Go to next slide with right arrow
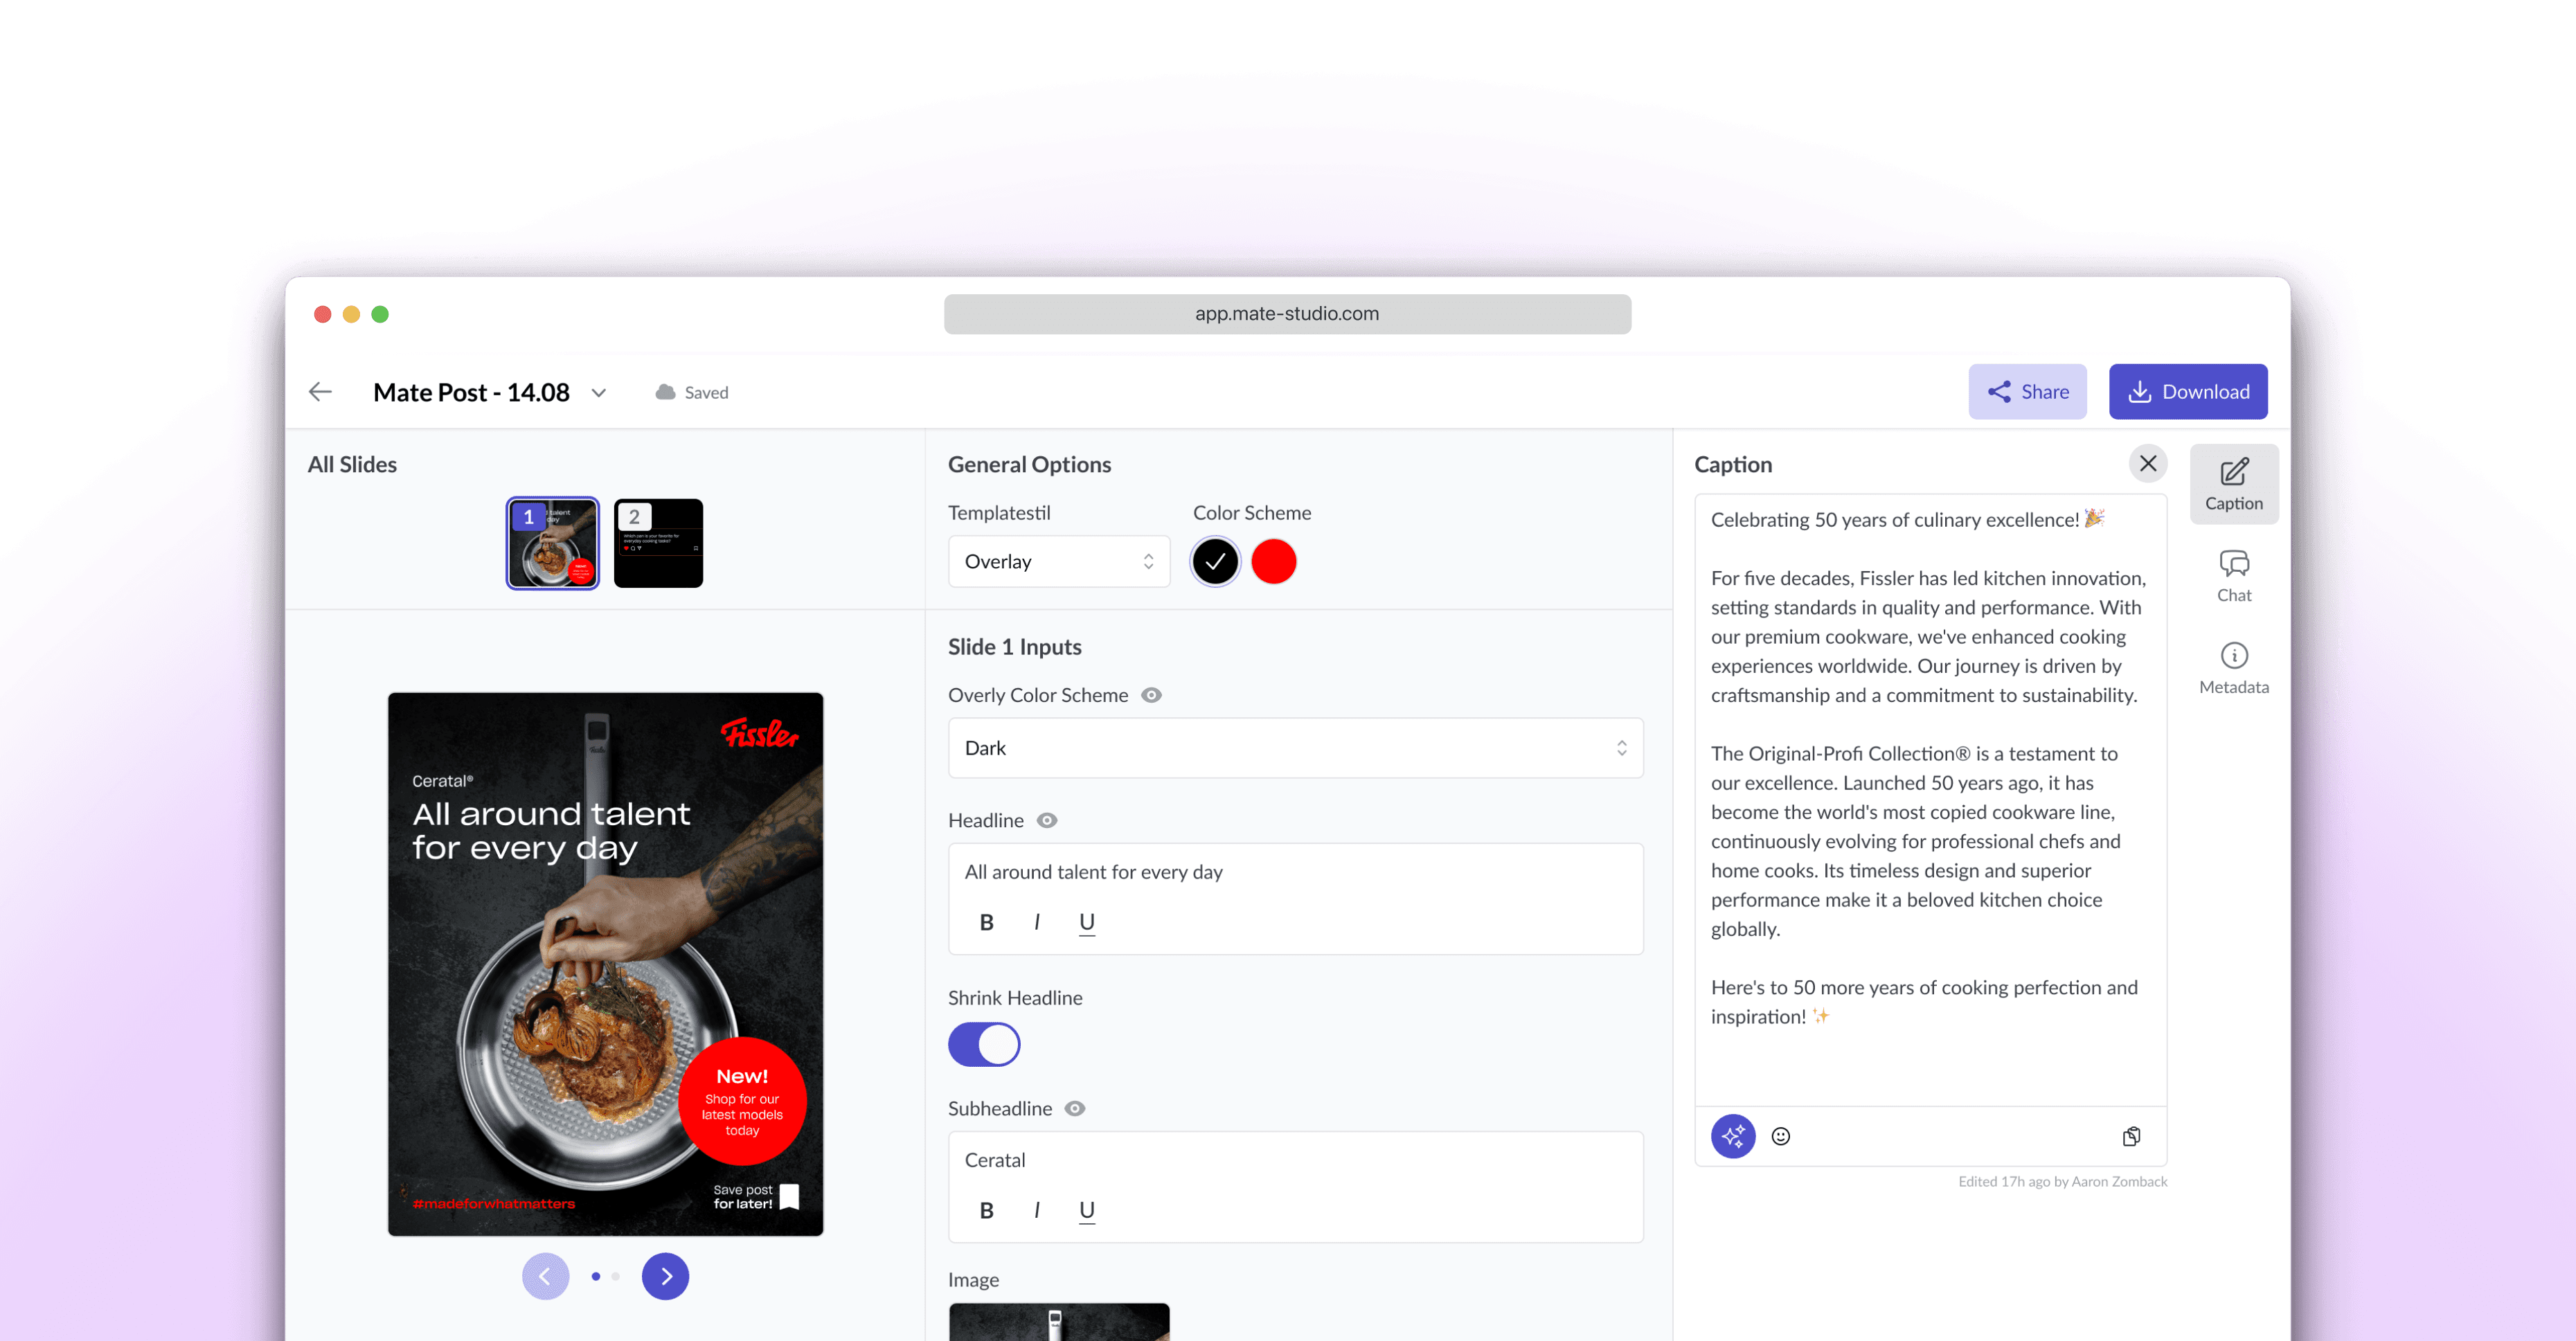The height and width of the screenshot is (1341, 2576). 665,1276
